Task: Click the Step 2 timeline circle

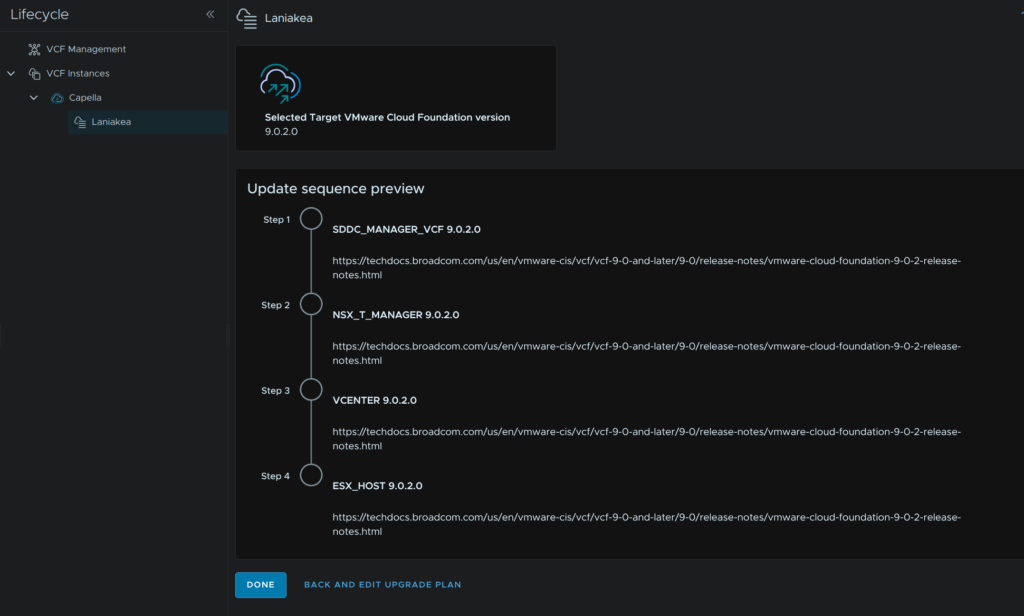Action: click(x=311, y=304)
